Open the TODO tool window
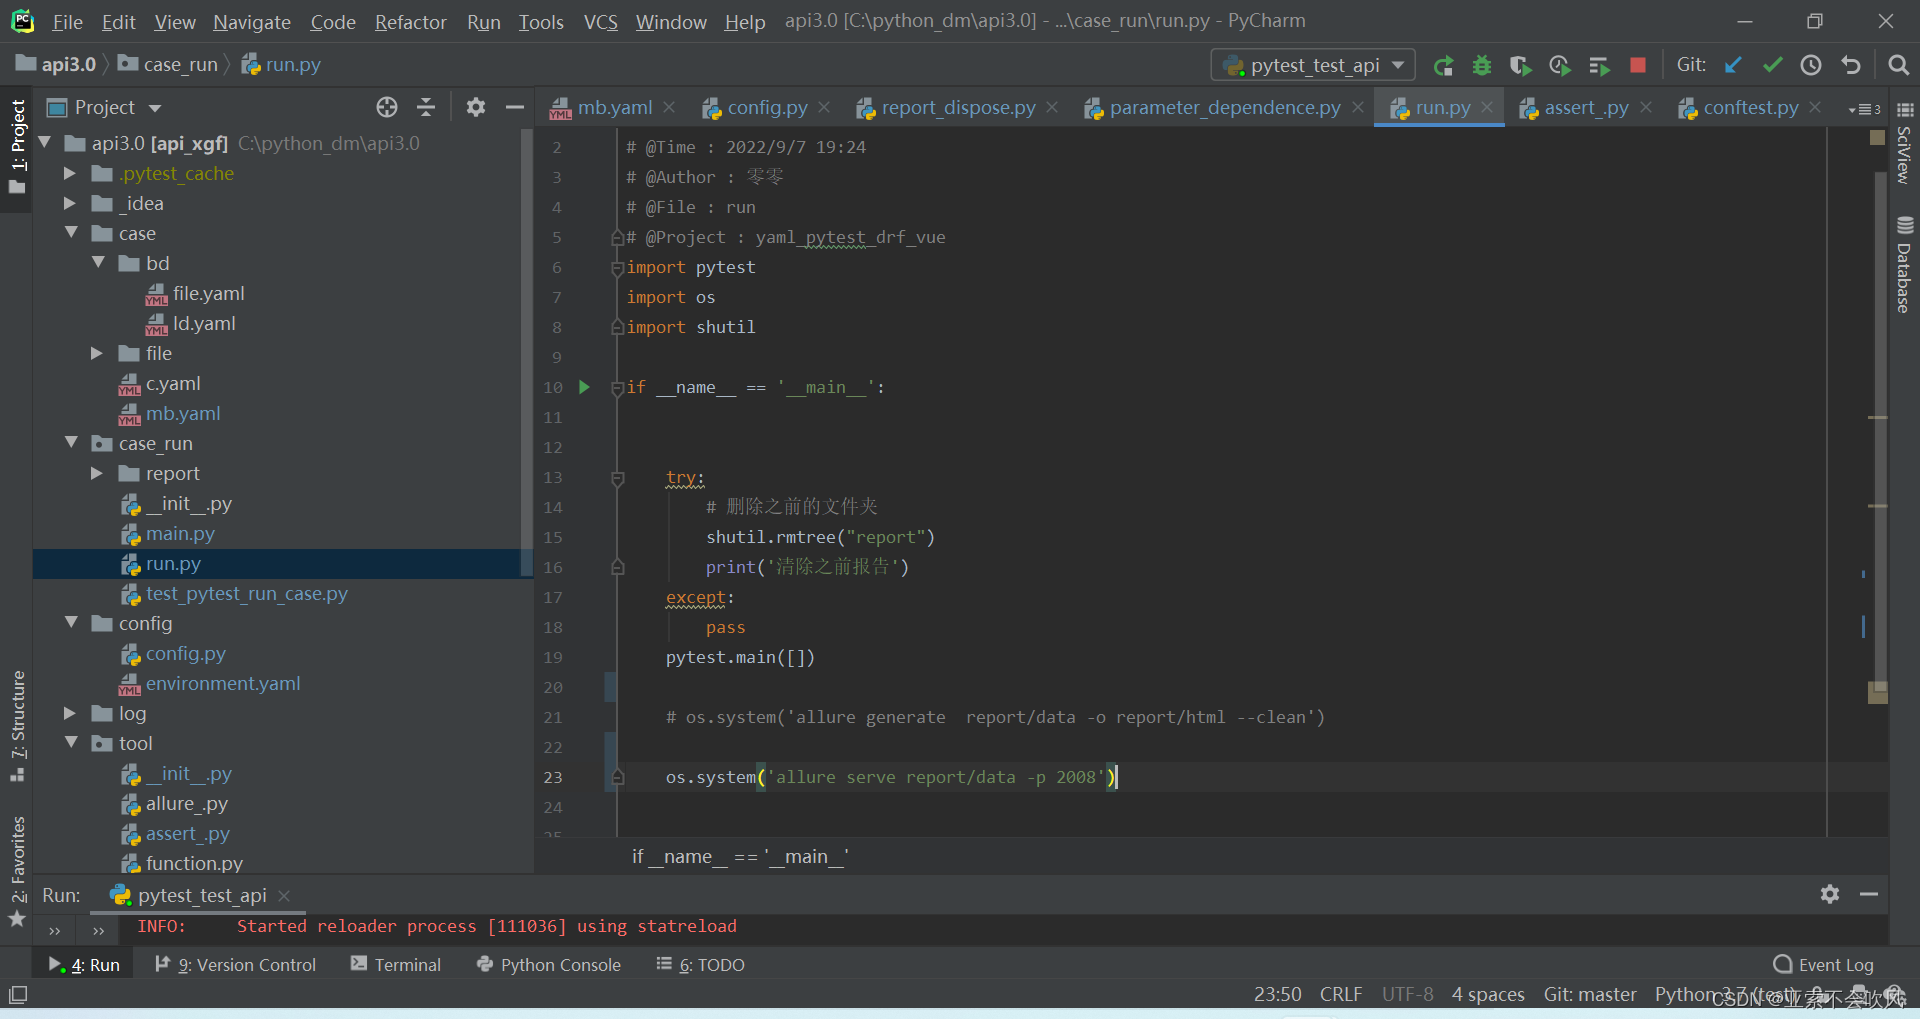1920x1019 pixels. click(700, 965)
